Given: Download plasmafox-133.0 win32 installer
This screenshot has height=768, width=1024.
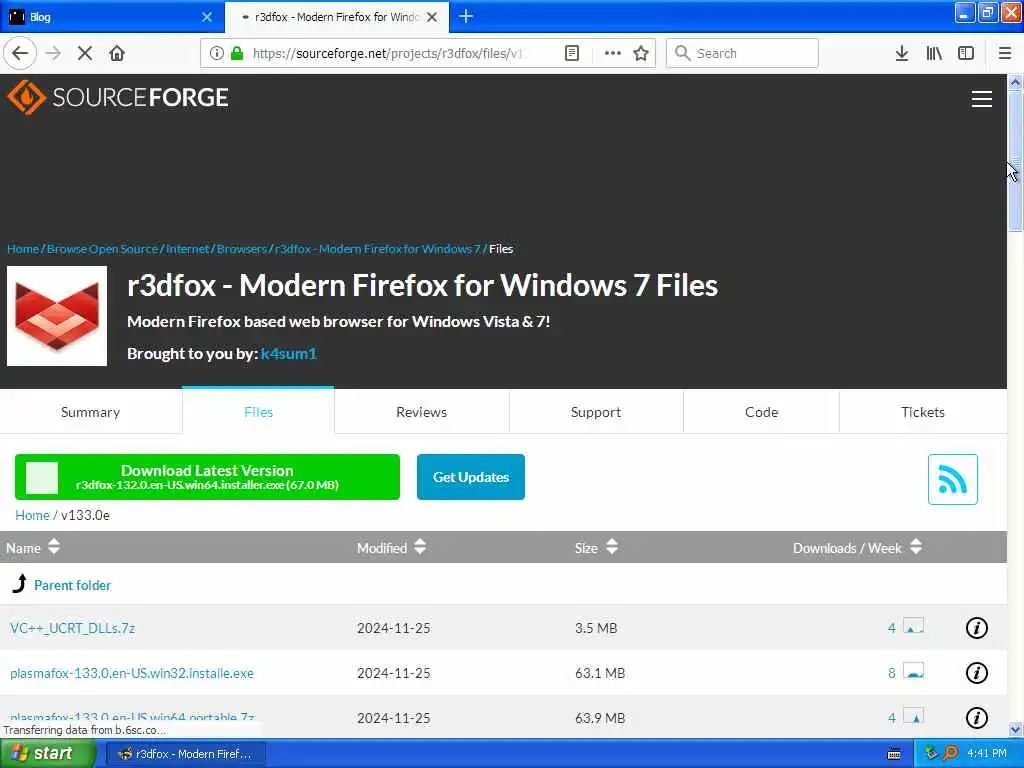Looking at the screenshot, I should 132,673.
